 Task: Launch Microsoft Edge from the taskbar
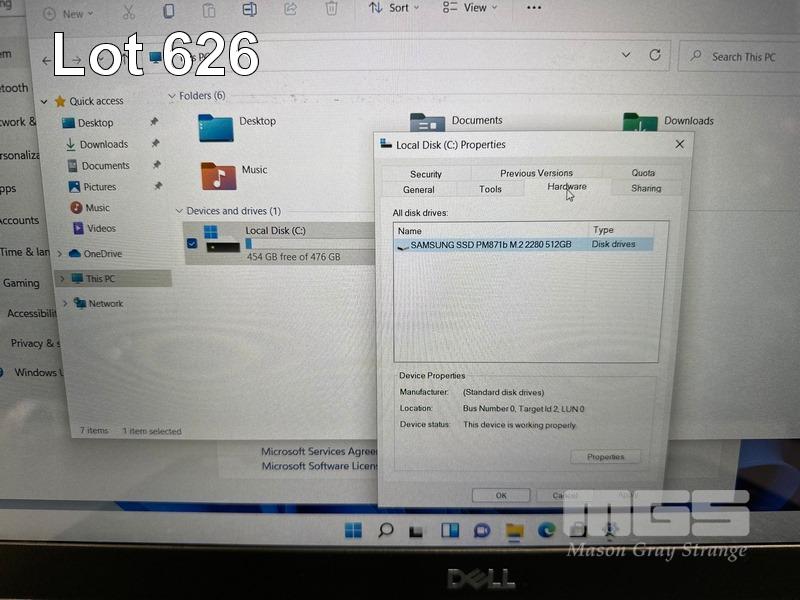(x=546, y=530)
